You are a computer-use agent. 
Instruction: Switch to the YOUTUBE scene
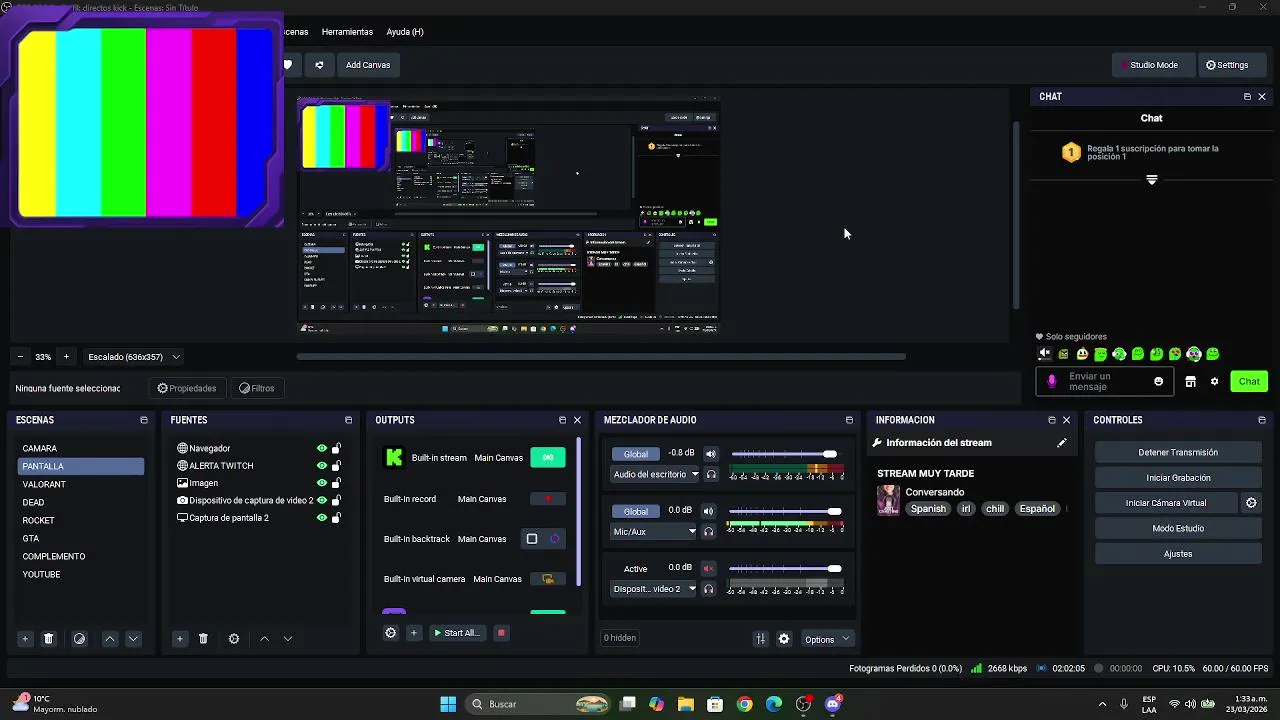click(81, 575)
